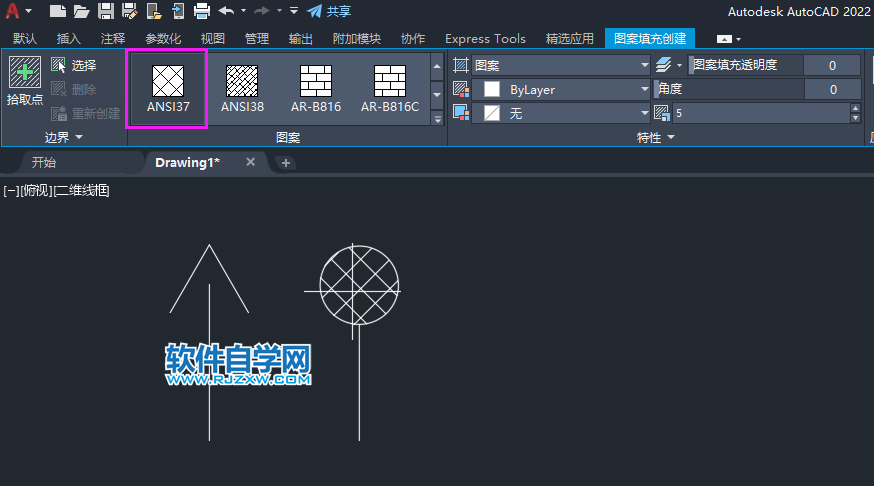The width and height of the screenshot is (874, 486).
Task: Click the hatch layer override icon
Action: pos(663,65)
